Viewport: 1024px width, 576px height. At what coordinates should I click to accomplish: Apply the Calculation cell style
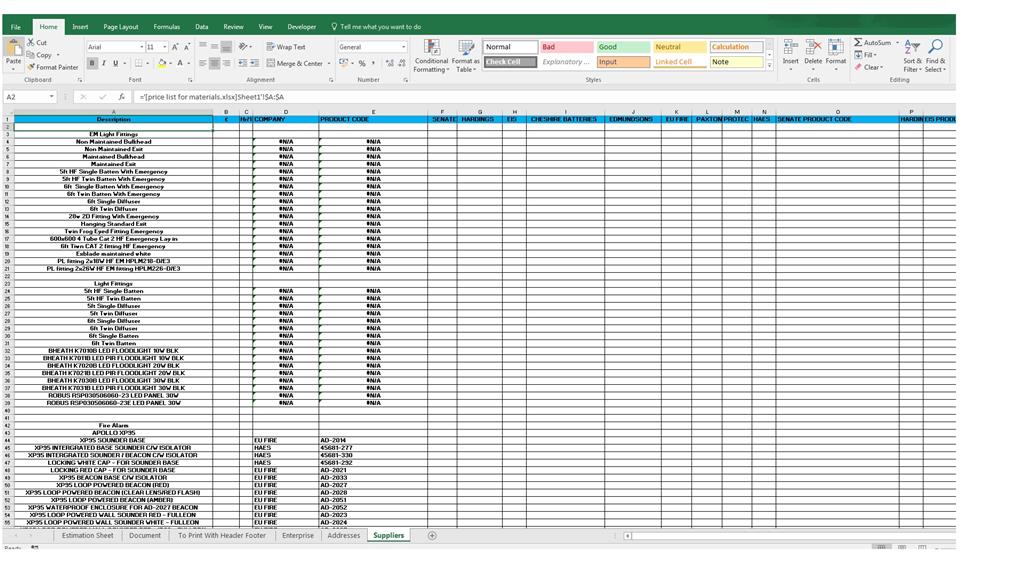point(736,47)
